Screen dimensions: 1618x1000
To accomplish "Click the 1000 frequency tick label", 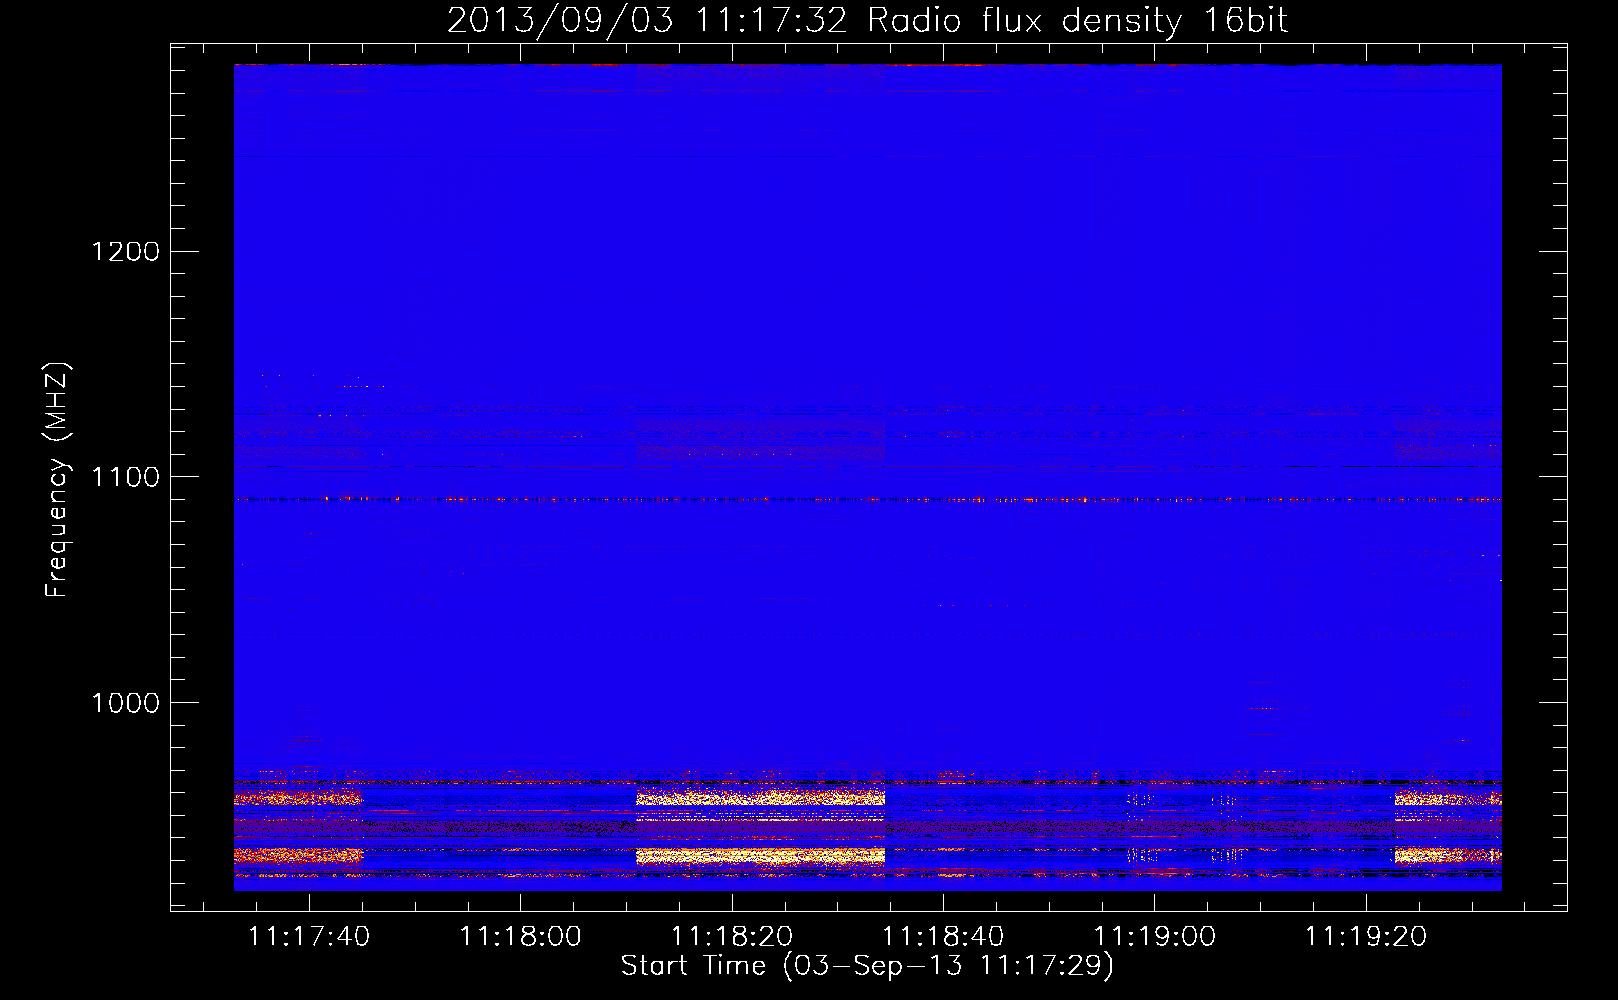I will tap(126, 703).
